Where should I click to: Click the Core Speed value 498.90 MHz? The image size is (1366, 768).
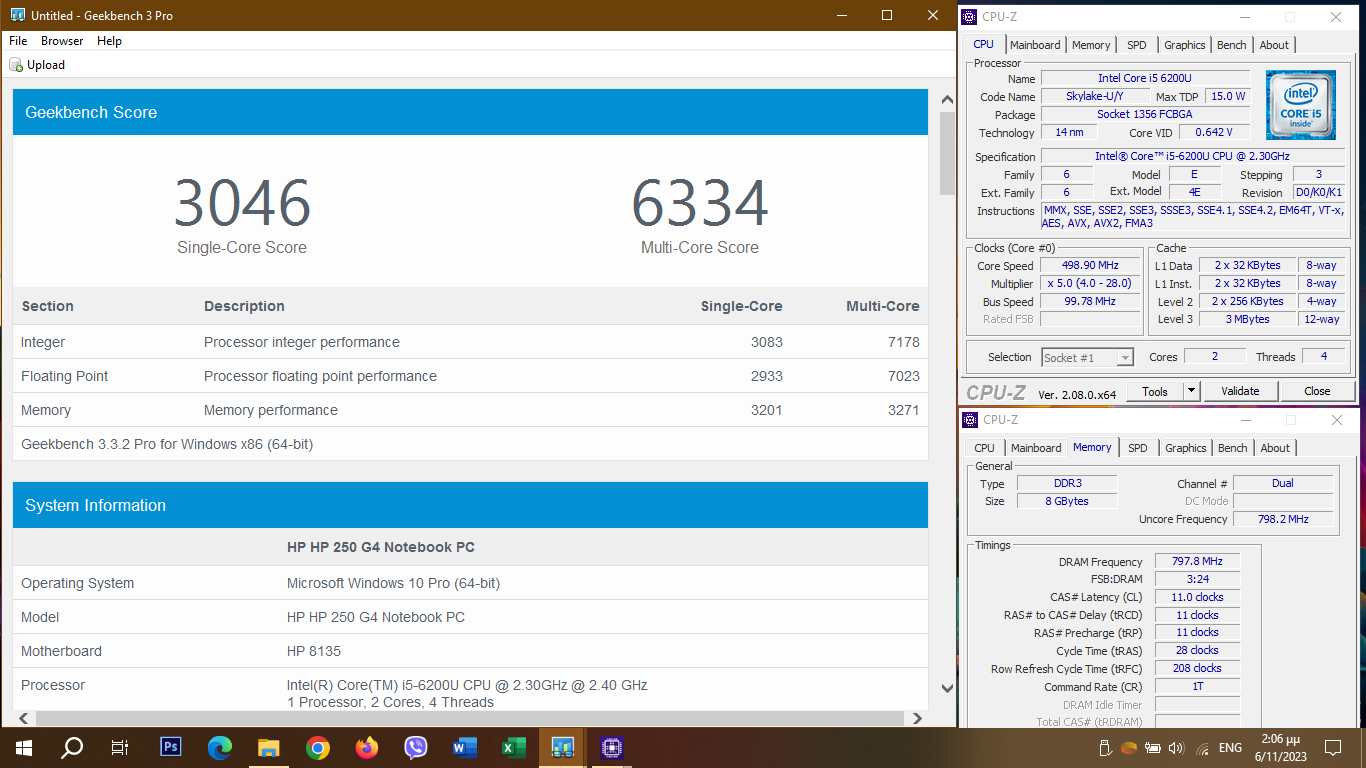pyautogui.click(x=1090, y=266)
